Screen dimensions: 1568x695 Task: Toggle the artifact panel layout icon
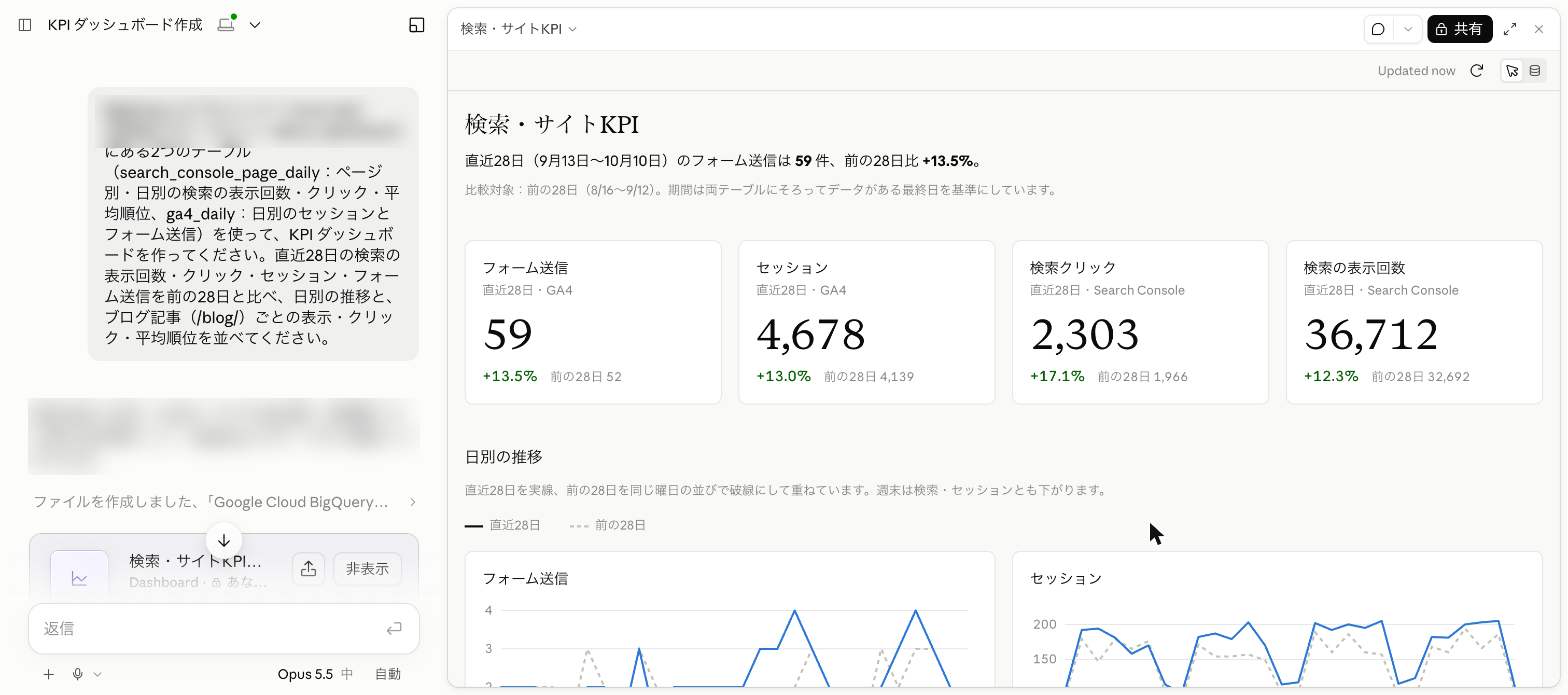click(417, 25)
